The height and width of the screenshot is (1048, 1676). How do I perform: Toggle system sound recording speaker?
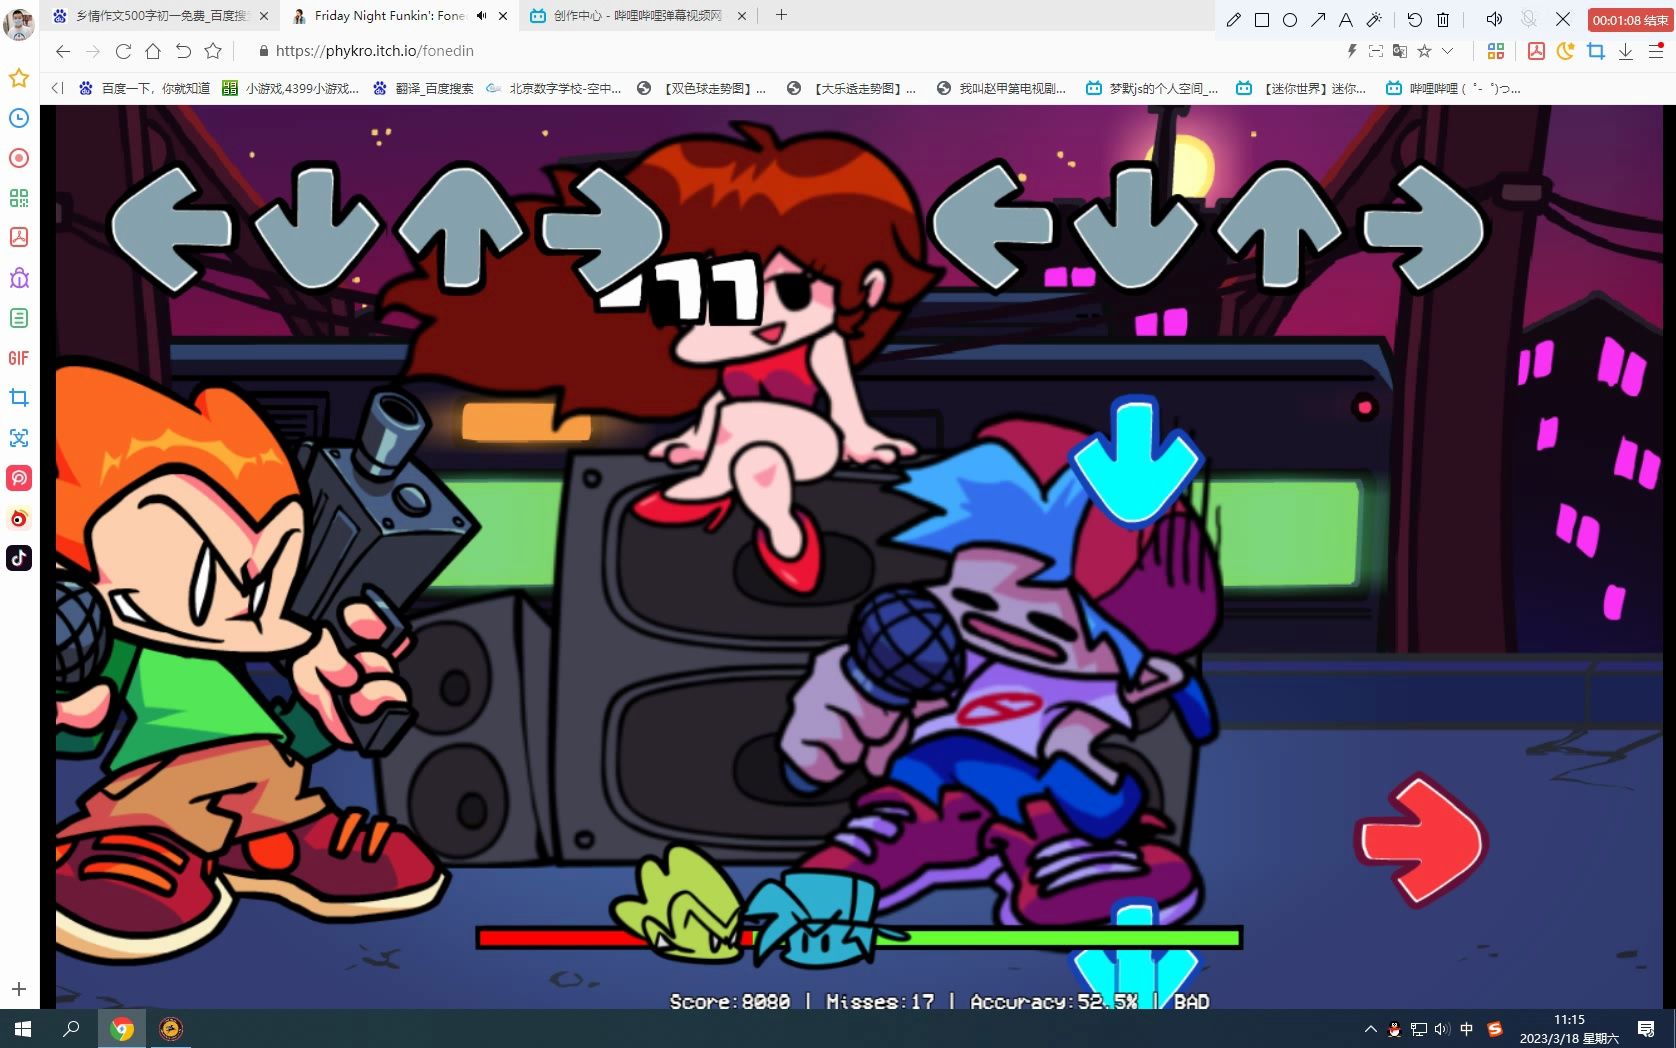(x=1494, y=20)
